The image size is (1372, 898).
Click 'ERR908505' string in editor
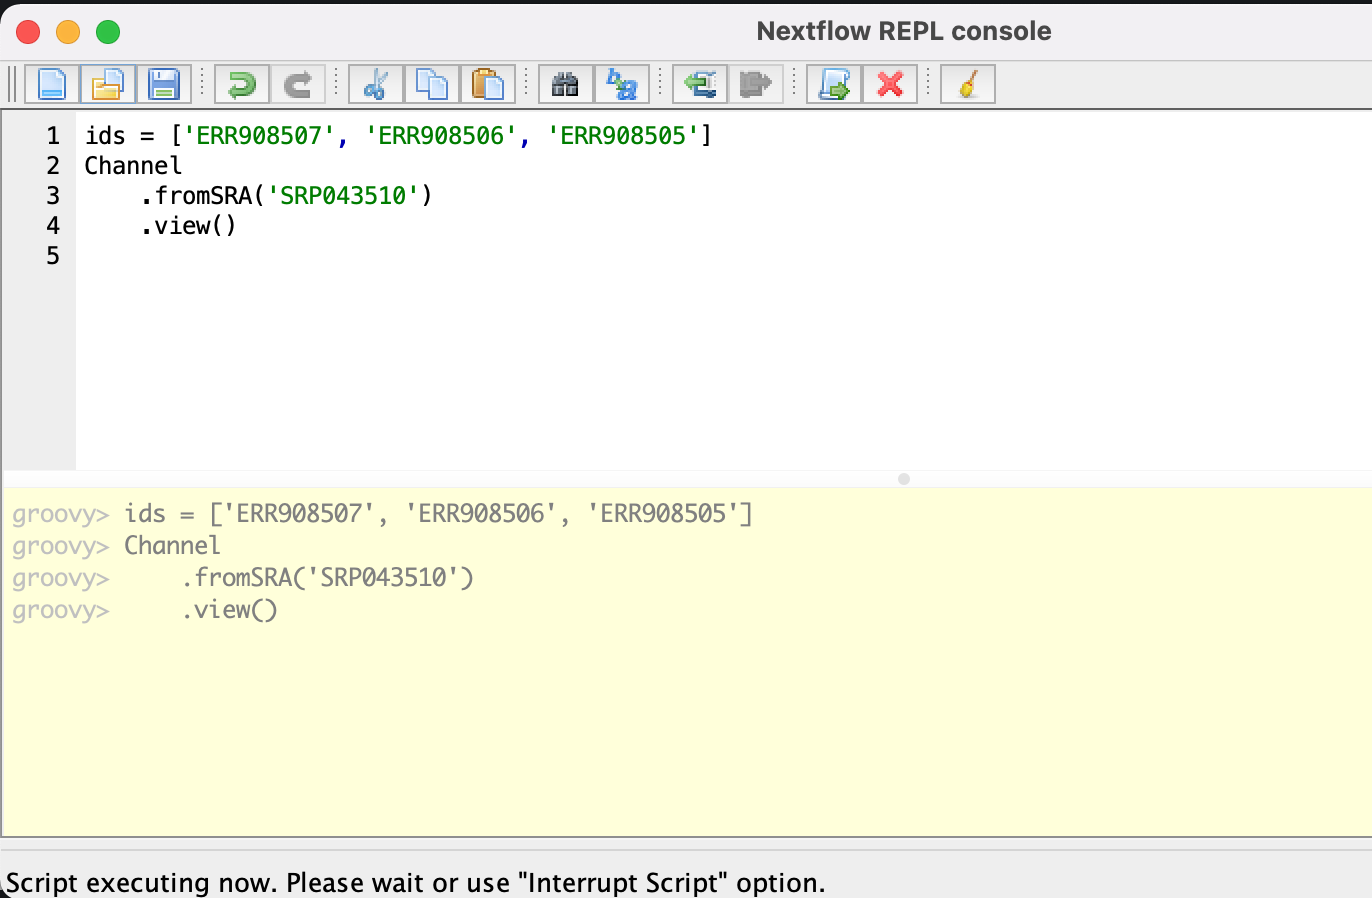[x=623, y=135]
